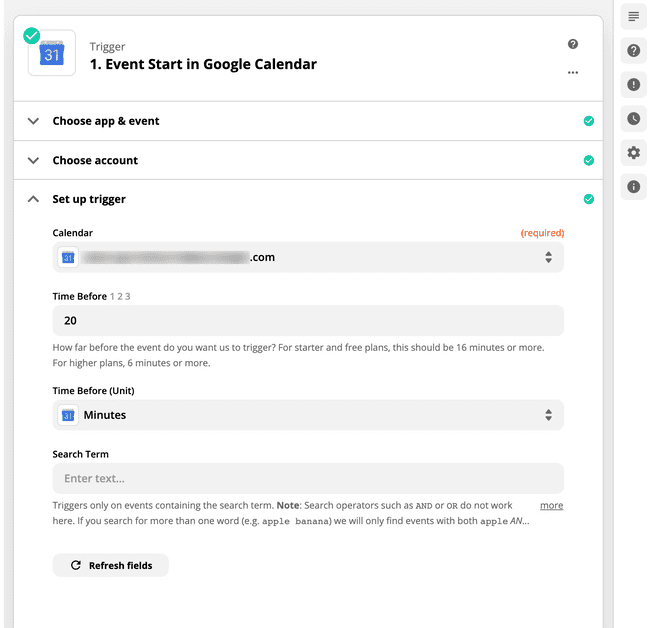The image size is (650, 628).
Task: Open the settings gear in the sidebar
Action: pos(633,153)
